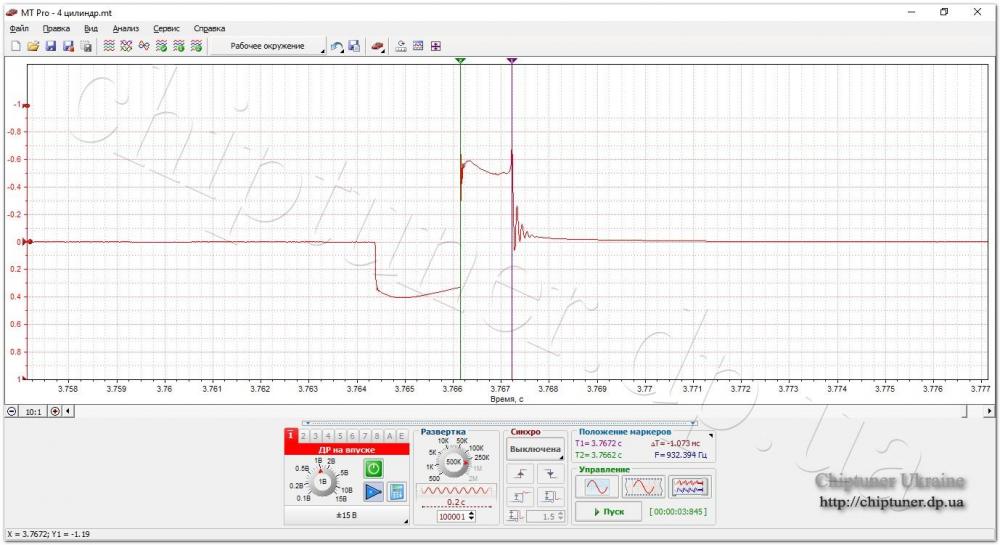This screenshot has width=1000, height=545.
Task: Click the first green waves toolbar icon
Action: click(x=109, y=46)
